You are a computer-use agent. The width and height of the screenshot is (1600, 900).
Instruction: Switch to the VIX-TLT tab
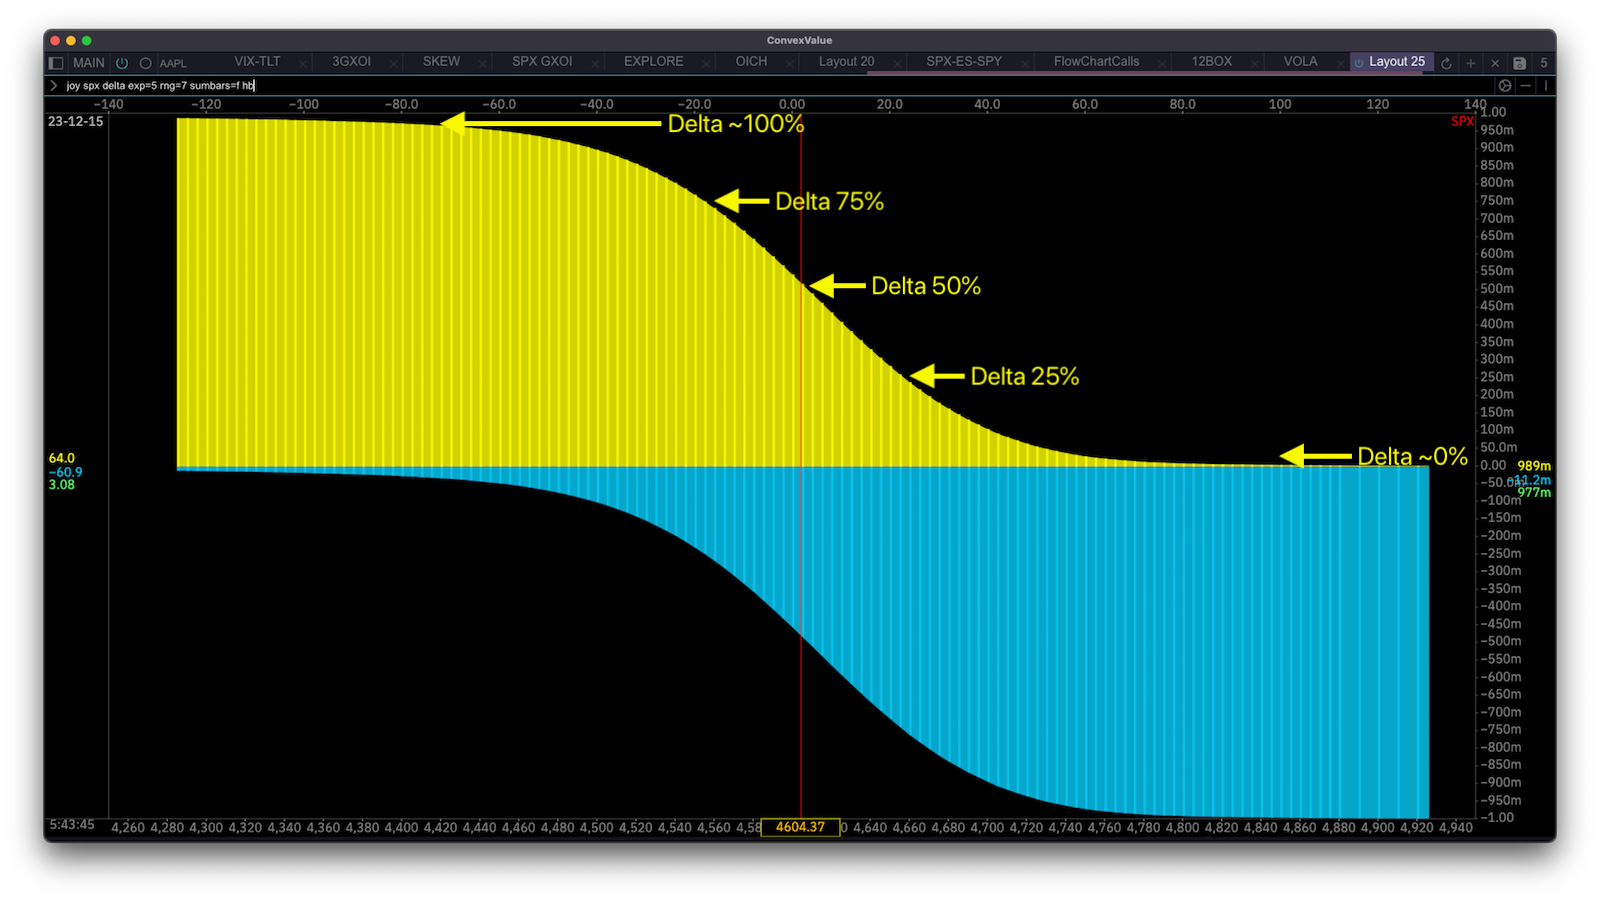tap(257, 61)
